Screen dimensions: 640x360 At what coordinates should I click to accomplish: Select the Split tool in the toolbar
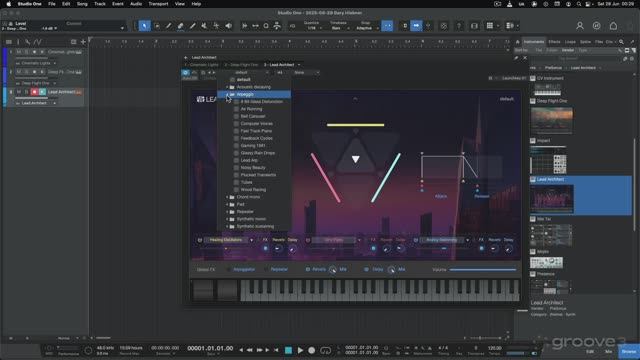(169, 26)
